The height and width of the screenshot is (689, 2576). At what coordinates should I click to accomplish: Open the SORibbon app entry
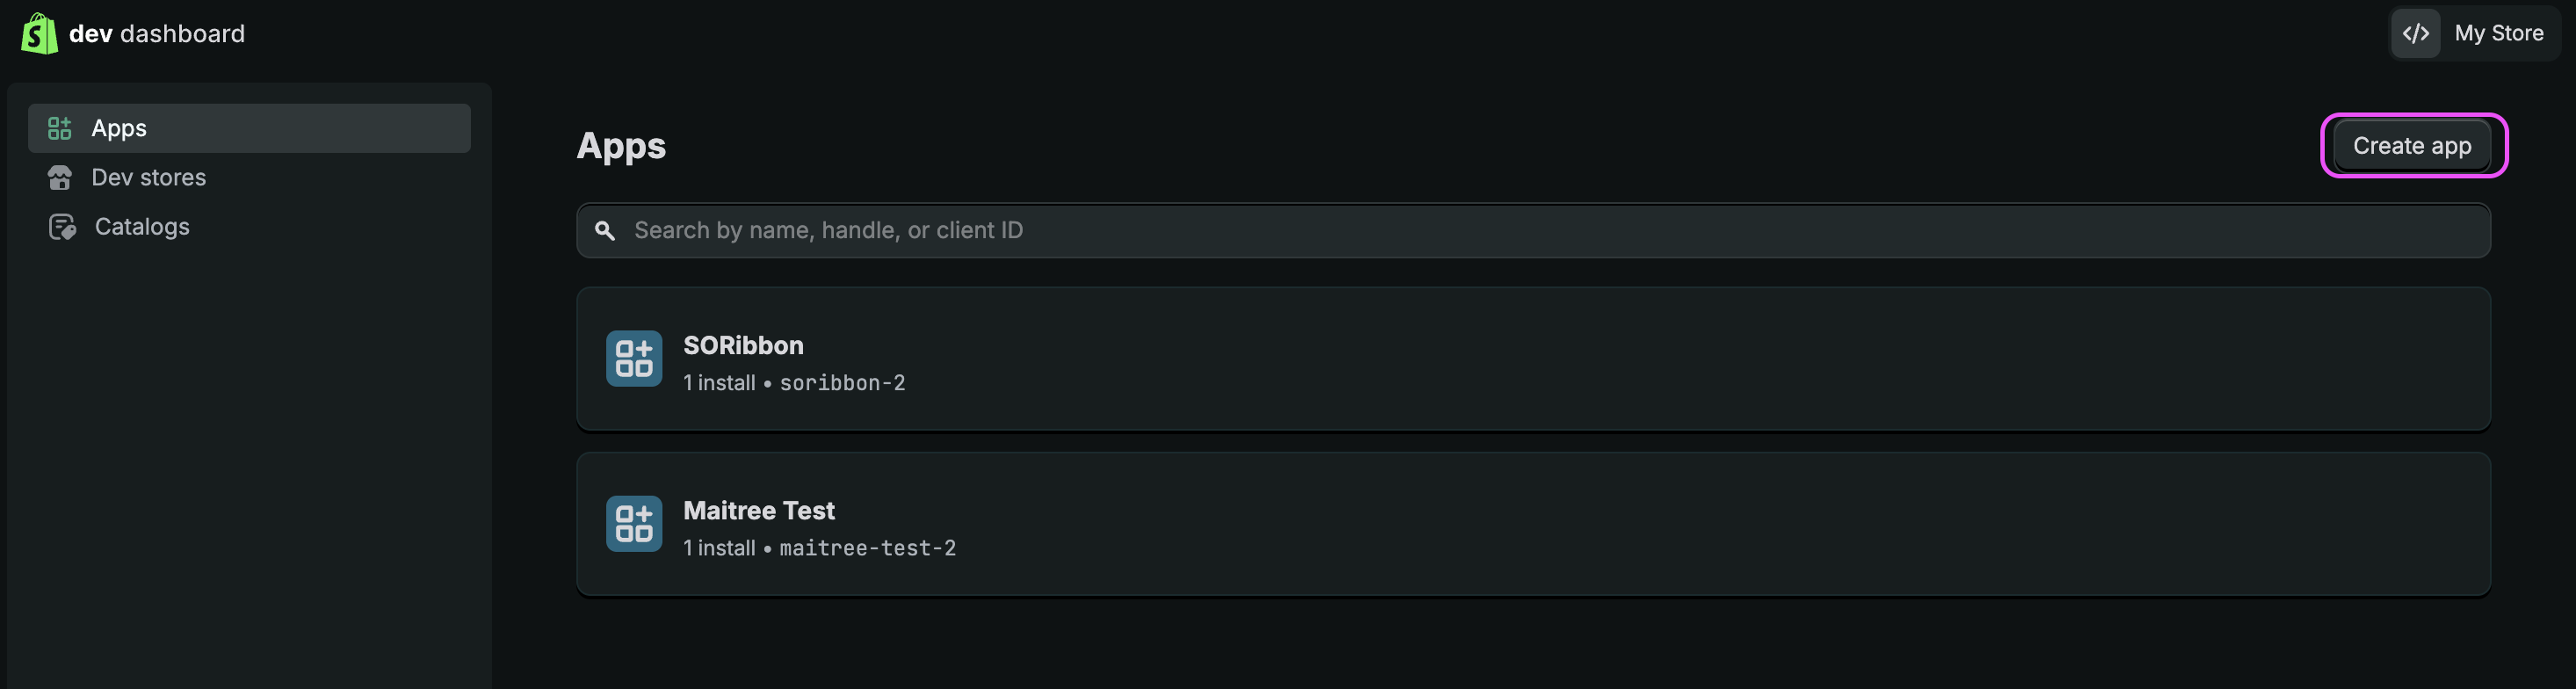743,345
